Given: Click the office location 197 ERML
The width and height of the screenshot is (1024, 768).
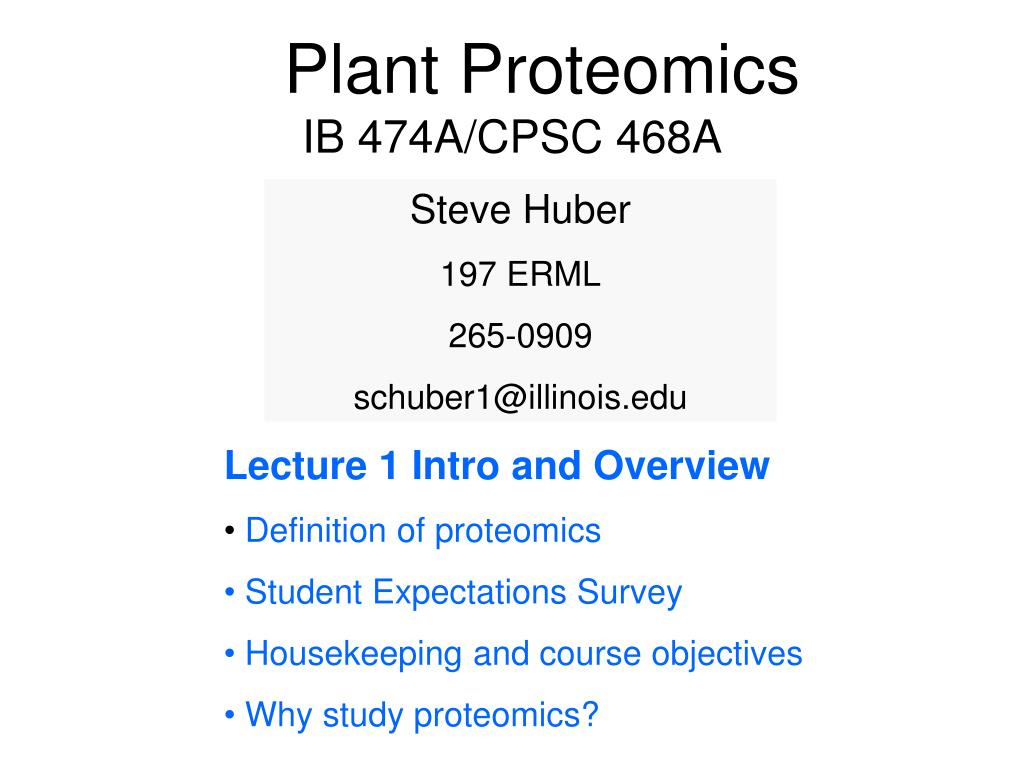Looking at the screenshot, I should coord(520,274).
